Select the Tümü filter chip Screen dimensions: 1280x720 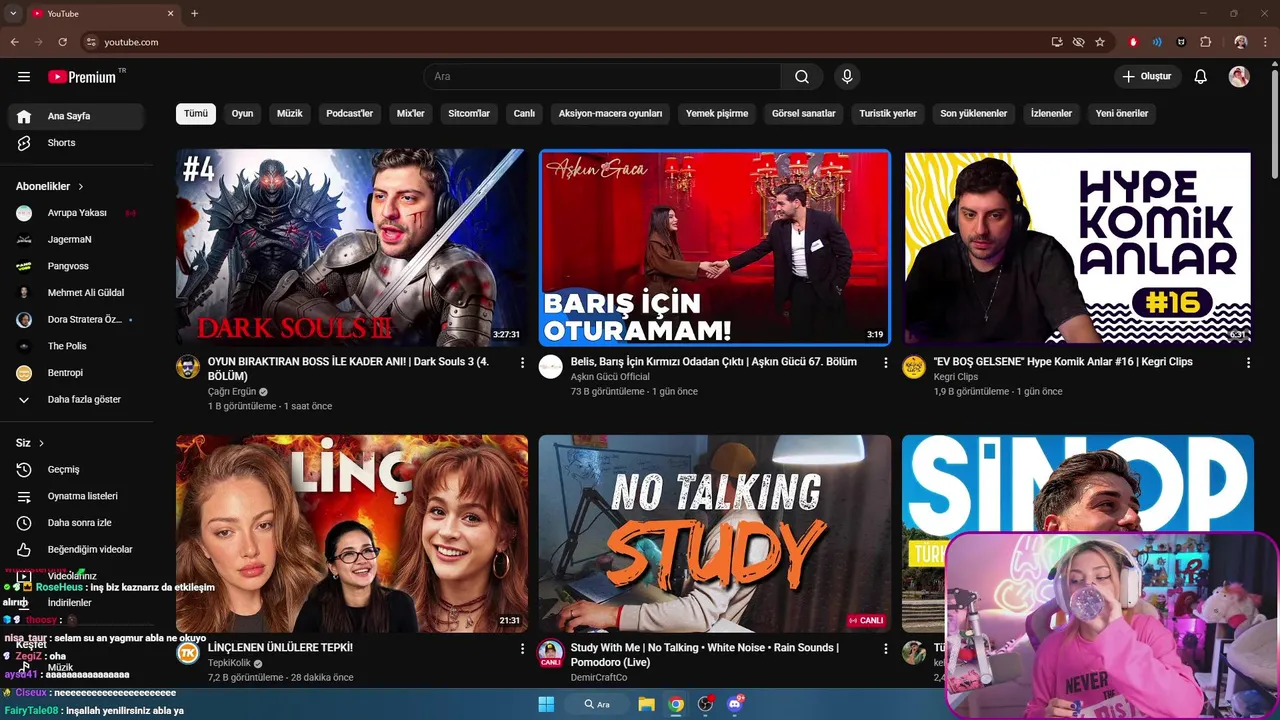196,114
